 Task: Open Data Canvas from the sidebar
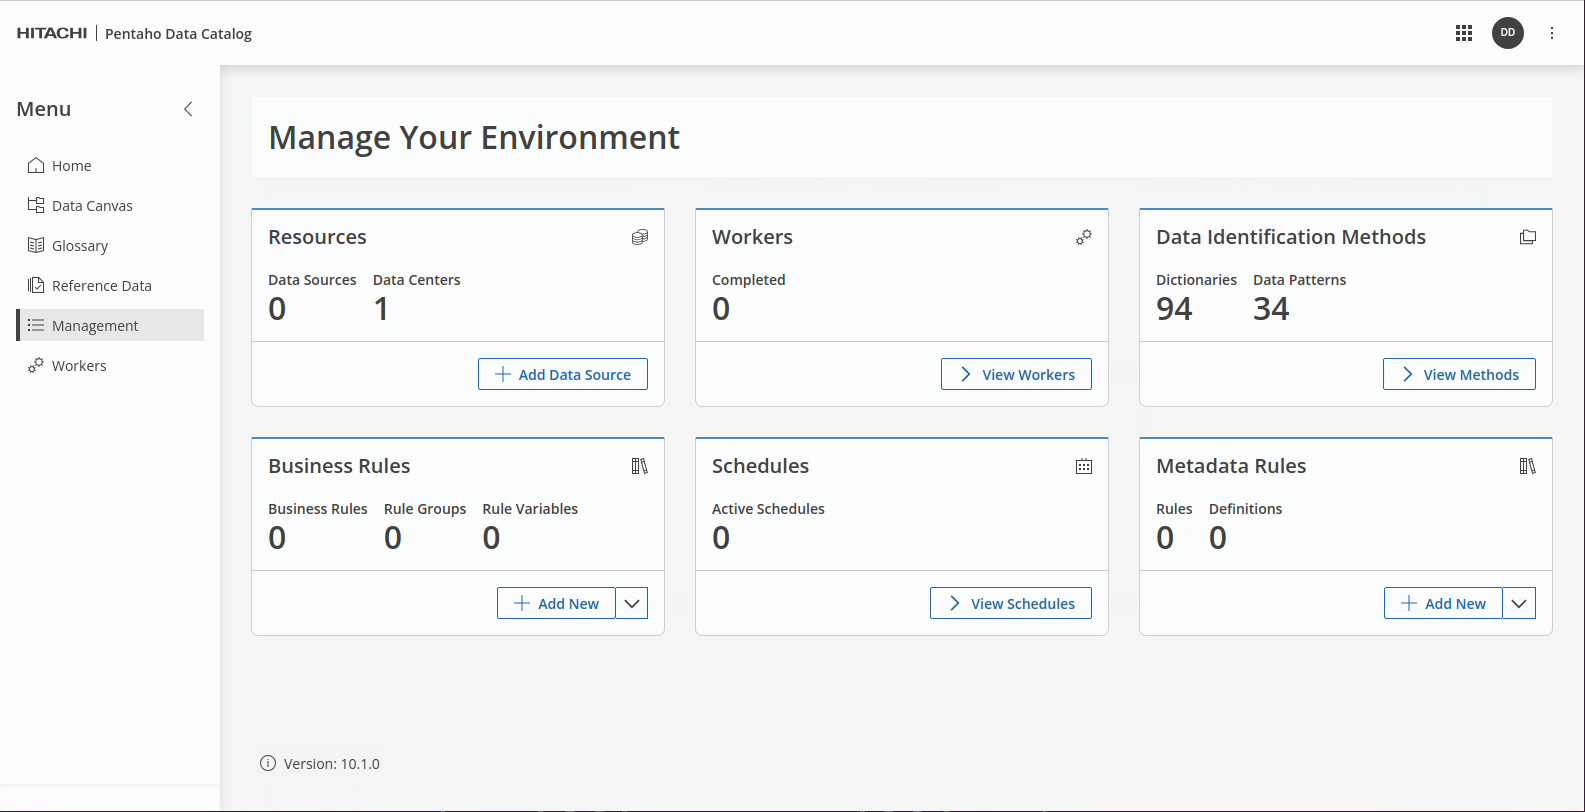click(x=91, y=206)
